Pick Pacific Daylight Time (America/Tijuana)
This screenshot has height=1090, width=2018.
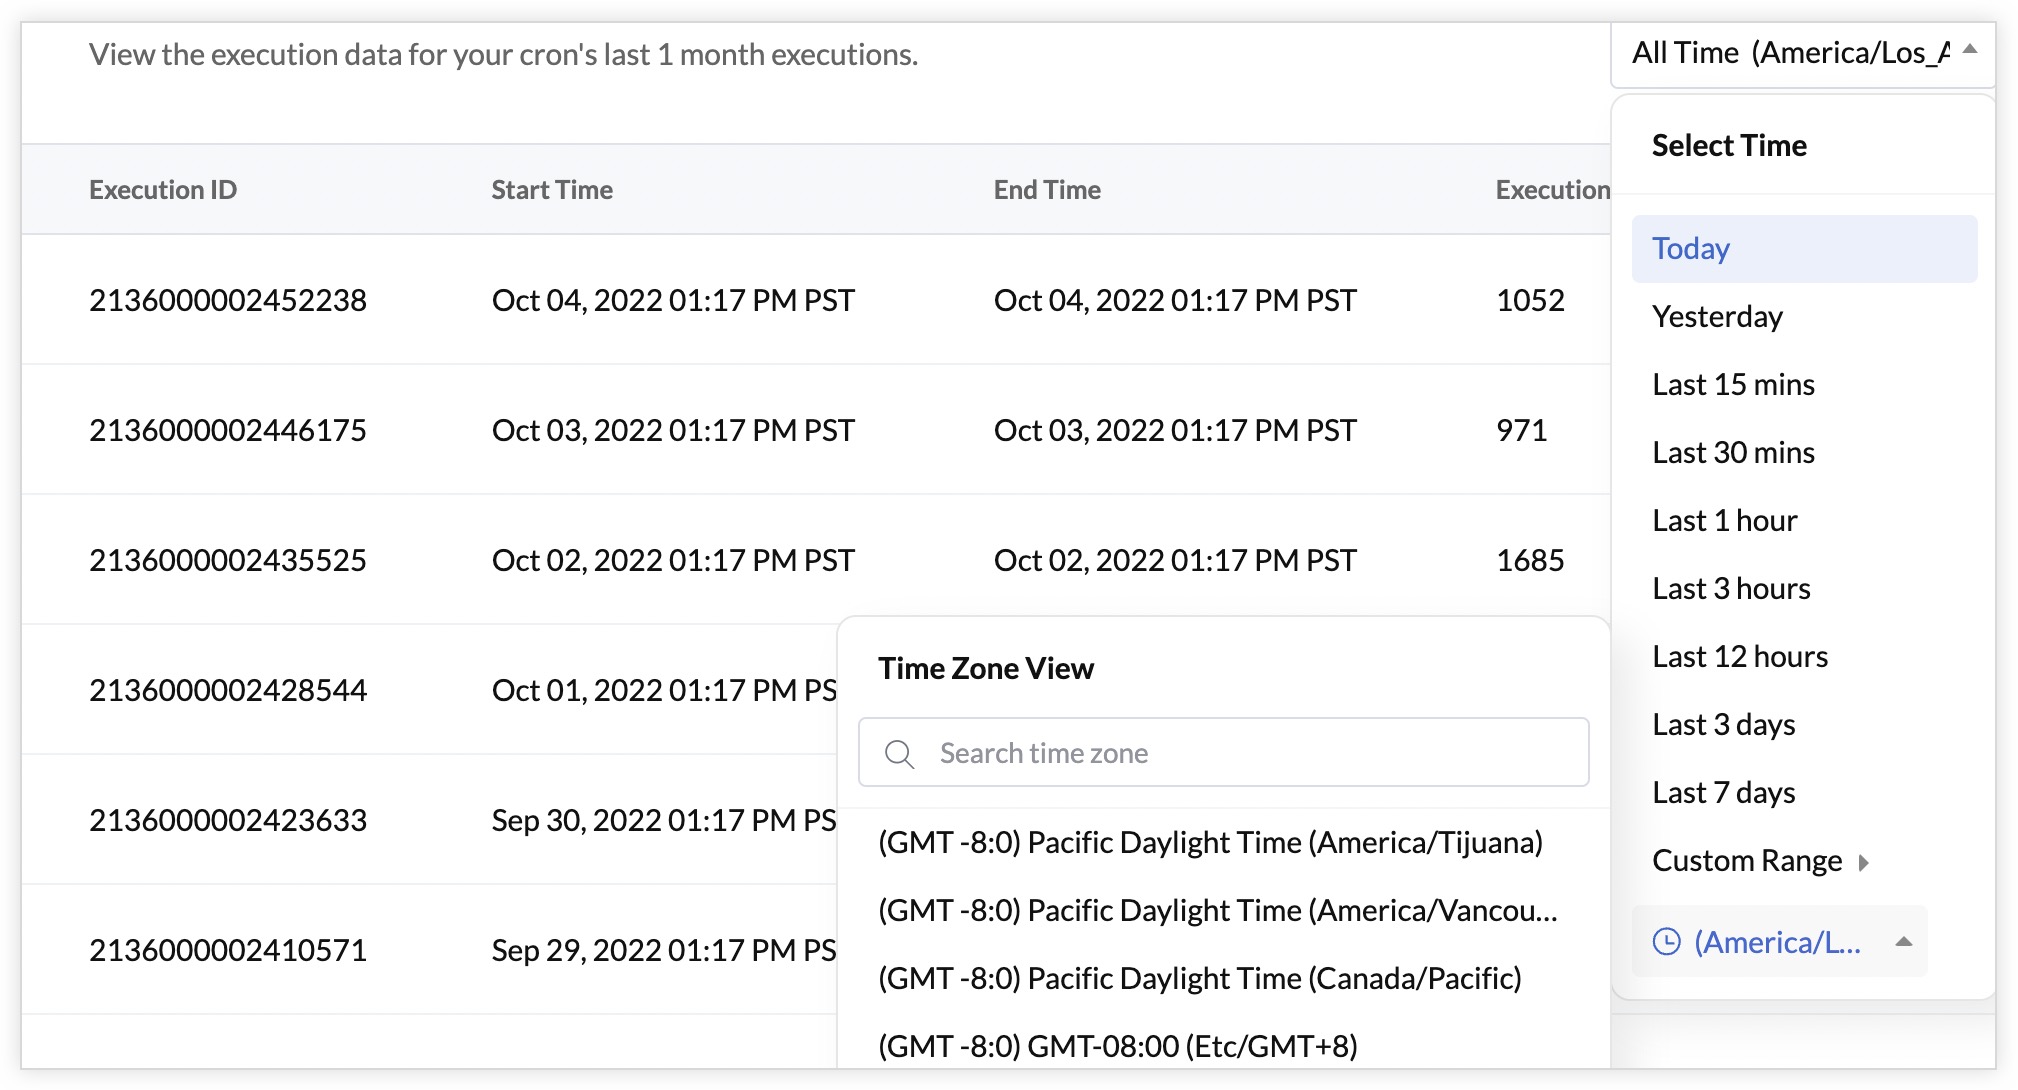[1211, 842]
